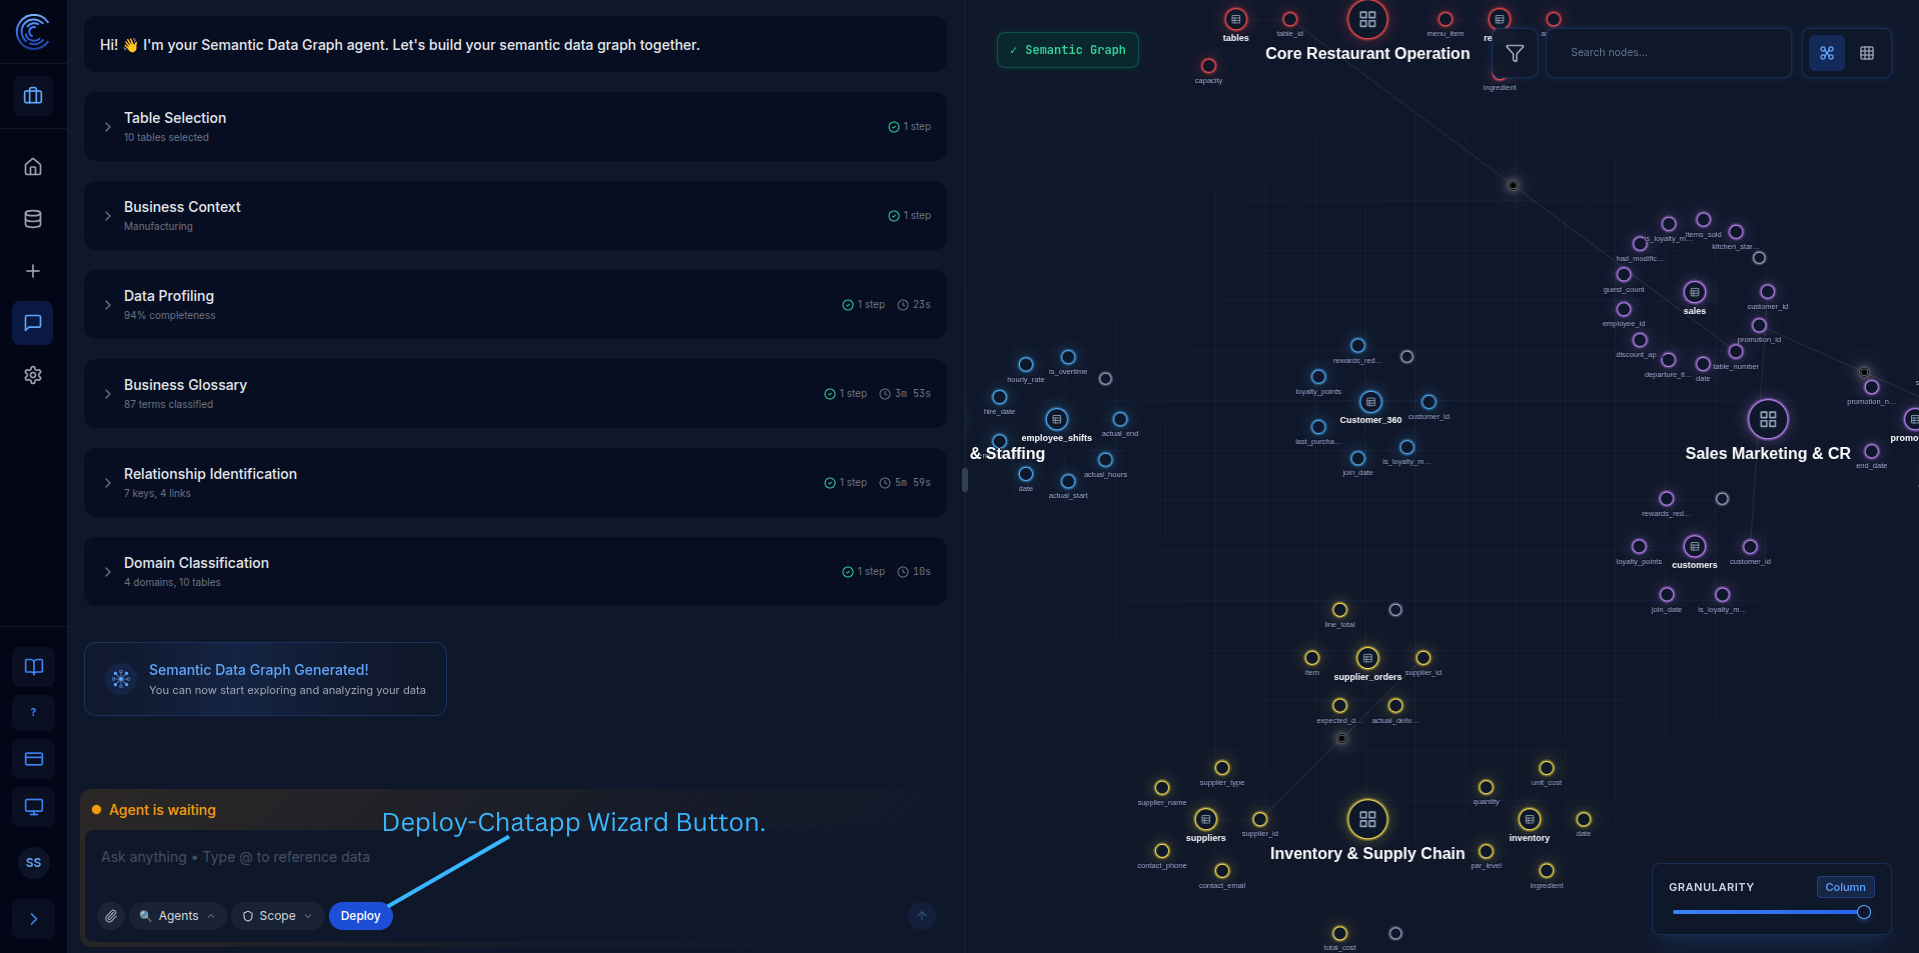Screen dimensions: 1919x953
Task: Open the Scope dropdown
Action: 277,916
